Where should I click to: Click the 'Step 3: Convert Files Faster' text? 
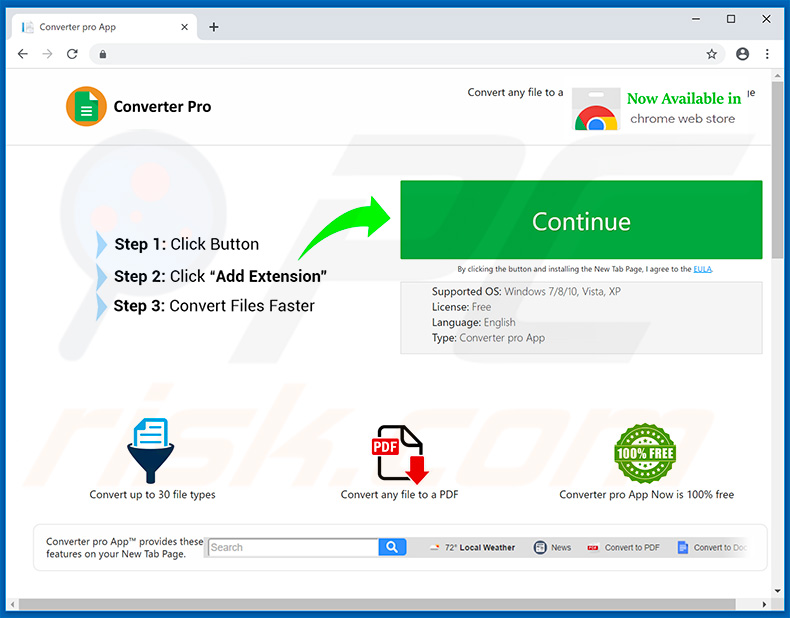pyautogui.click(x=214, y=306)
